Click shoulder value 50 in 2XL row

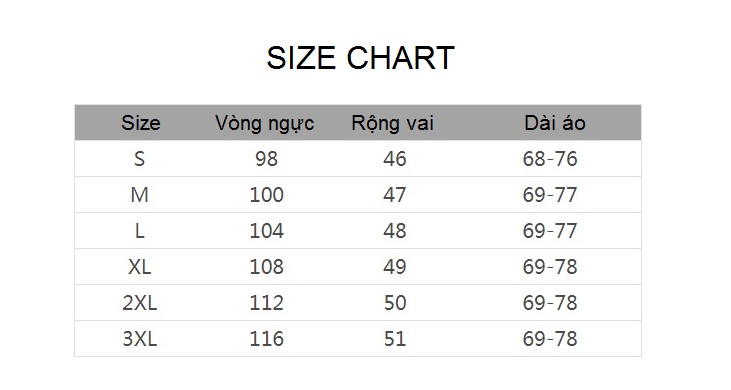(x=394, y=303)
